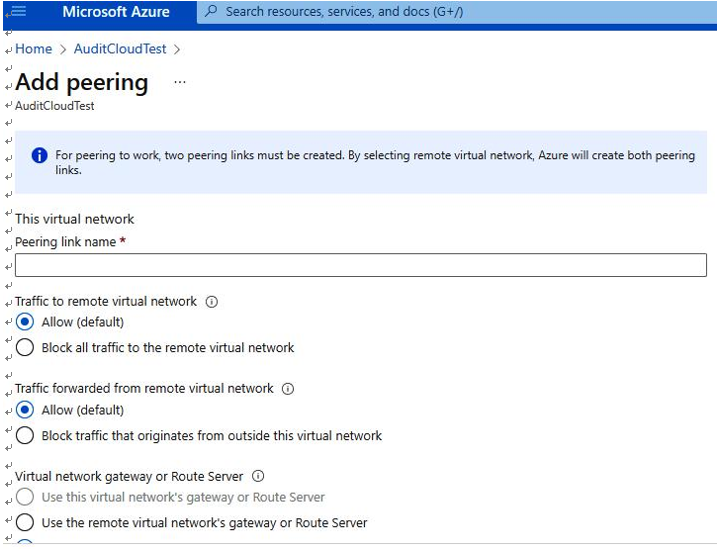This screenshot has width=722, height=549.
Task: Click the blue info icon in banner
Action: coord(40,156)
